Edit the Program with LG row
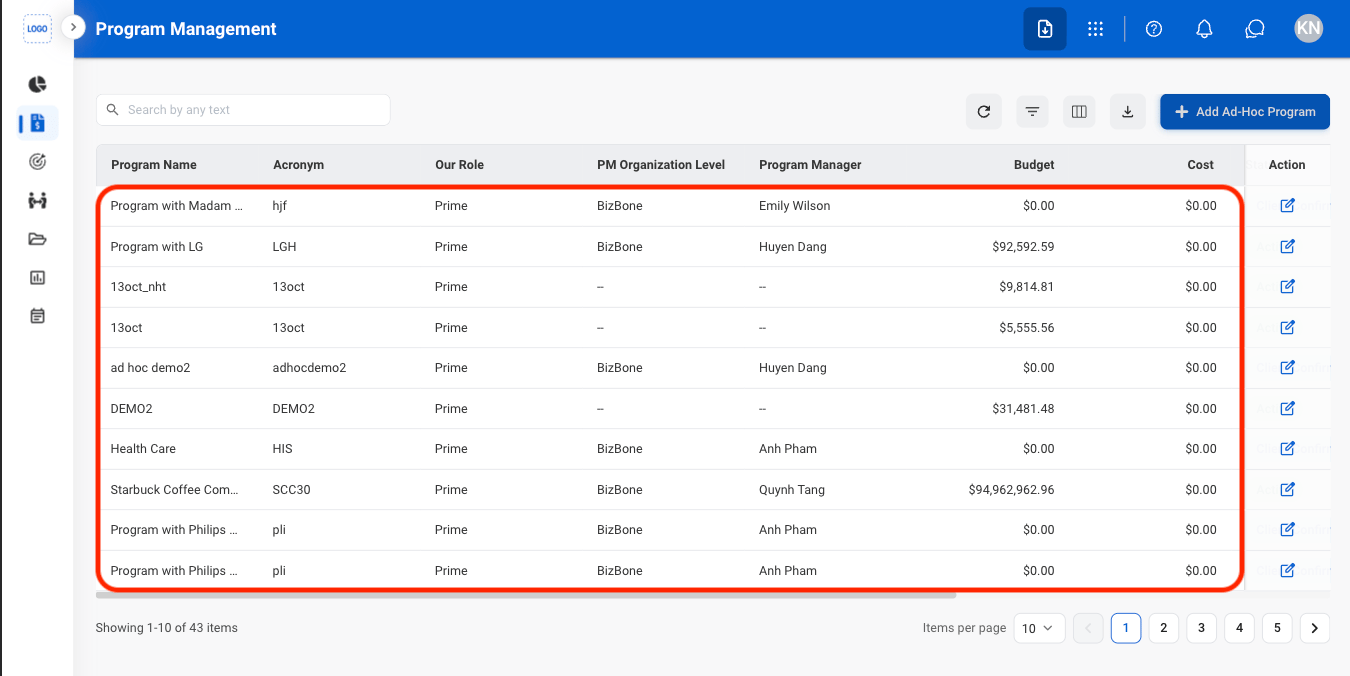This screenshot has width=1350, height=676. click(1288, 246)
